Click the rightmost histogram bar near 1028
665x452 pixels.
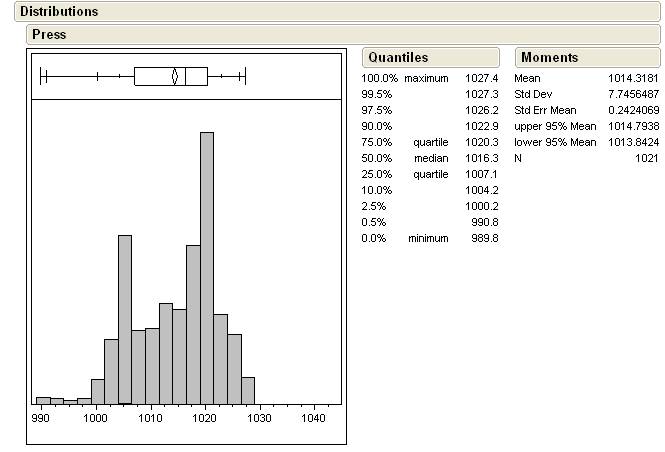click(x=248, y=390)
